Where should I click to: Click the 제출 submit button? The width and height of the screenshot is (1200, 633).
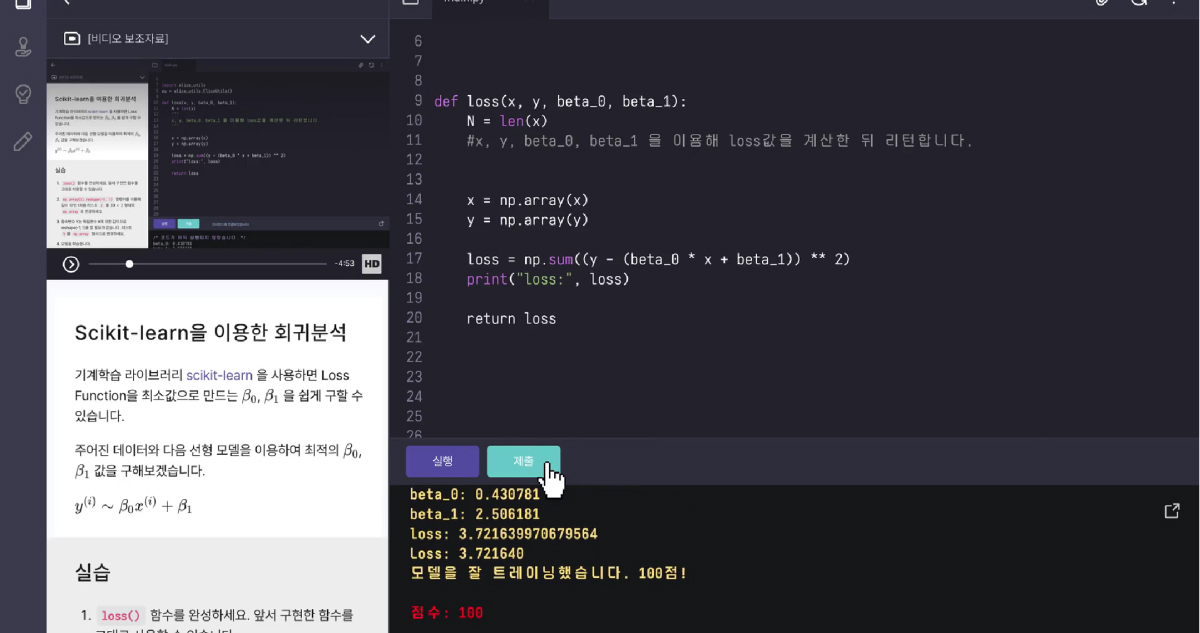point(523,461)
